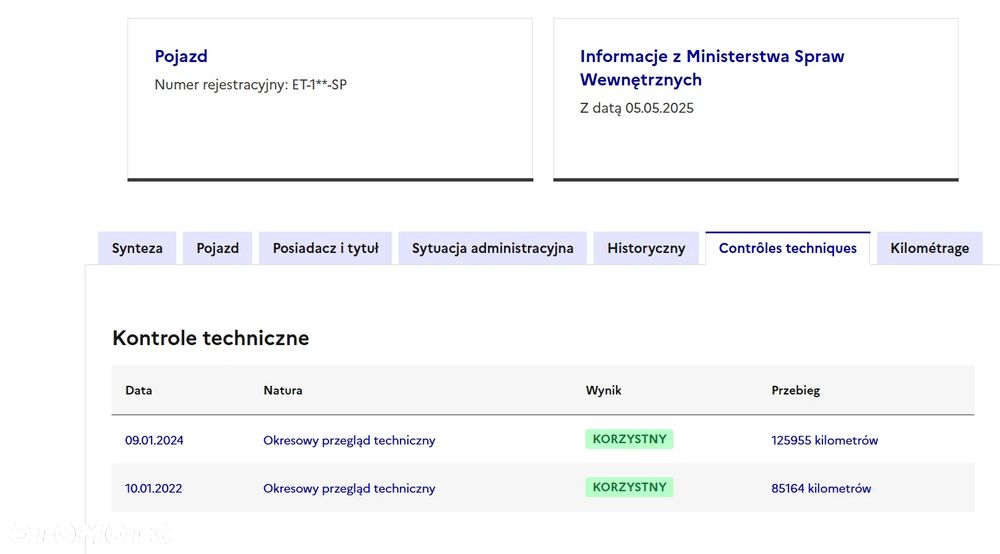Click the KORZYSTNY badge for the 2024 inspection
The height and width of the screenshot is (554, 1000).
pos(629,439)
